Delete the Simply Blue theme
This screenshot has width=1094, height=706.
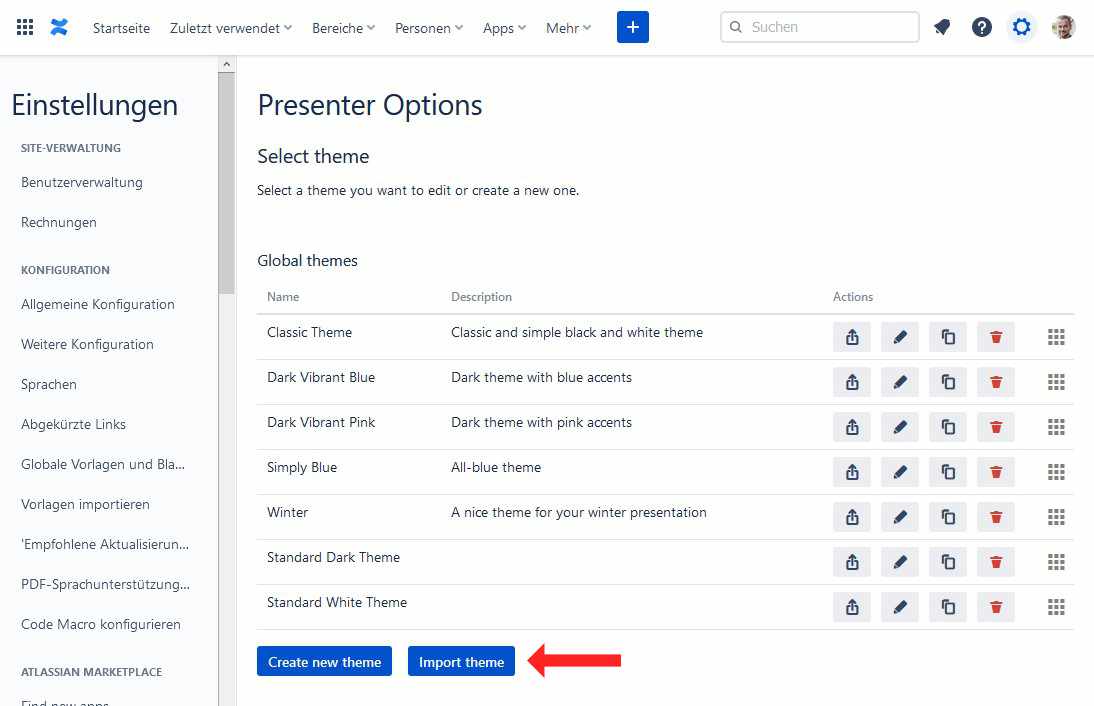tap(996, 472)
